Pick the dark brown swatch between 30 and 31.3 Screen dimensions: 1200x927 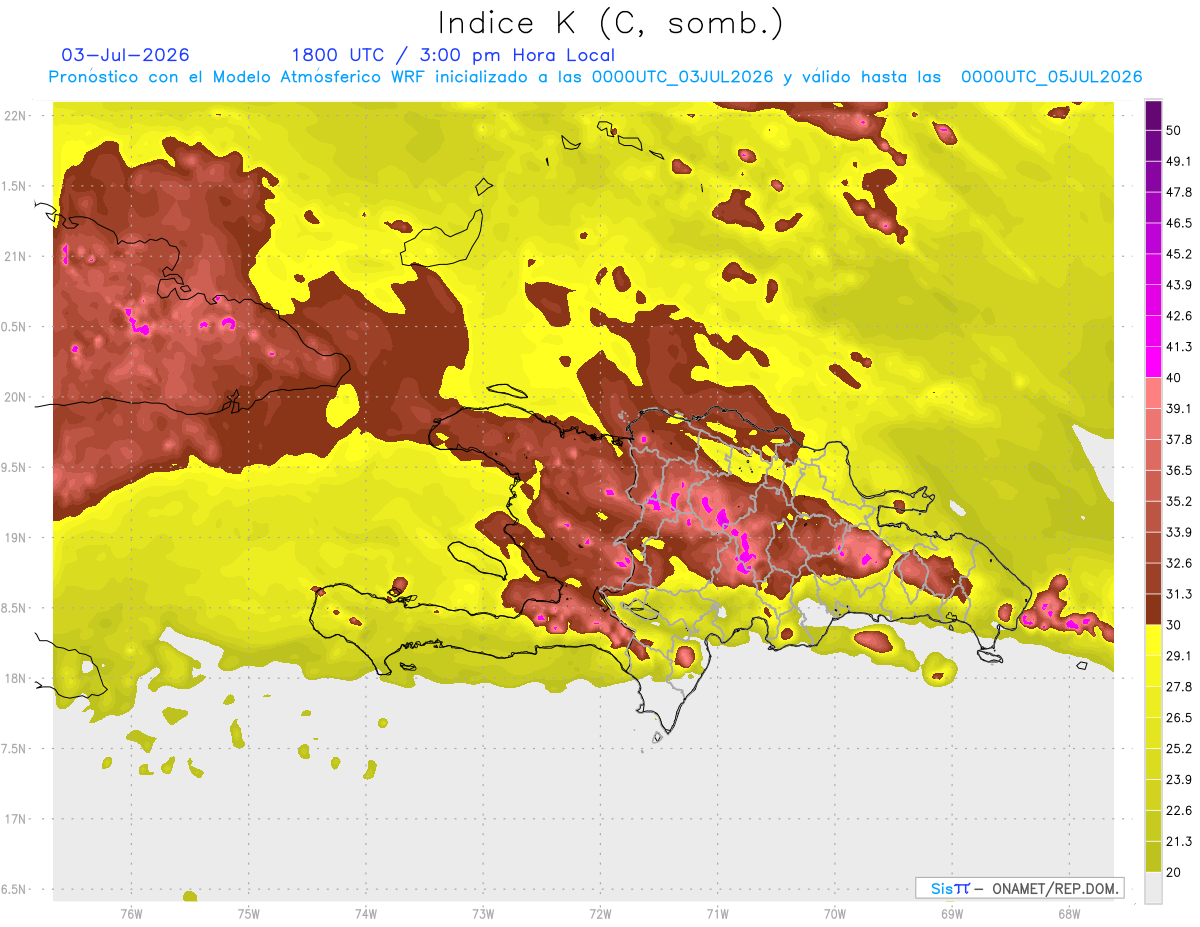(1153, 609)
